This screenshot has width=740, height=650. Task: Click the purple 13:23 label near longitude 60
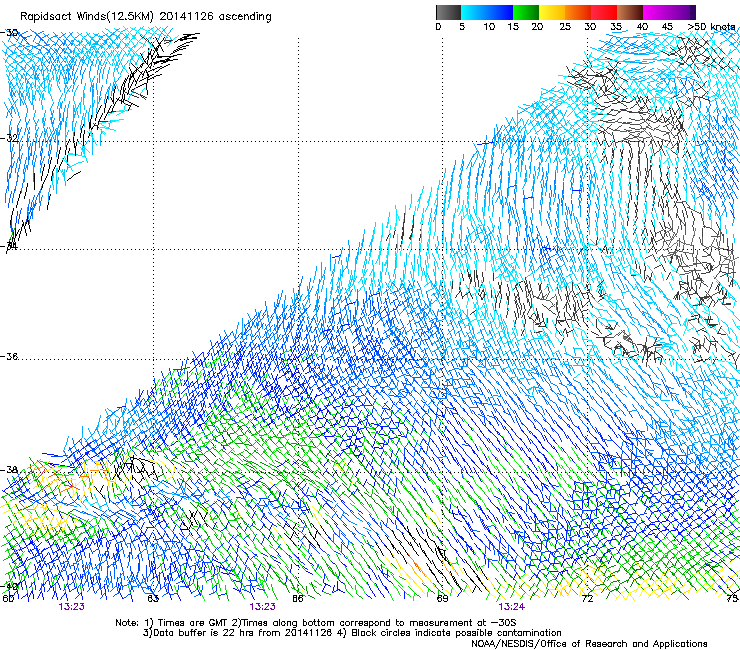coord(71,607)
